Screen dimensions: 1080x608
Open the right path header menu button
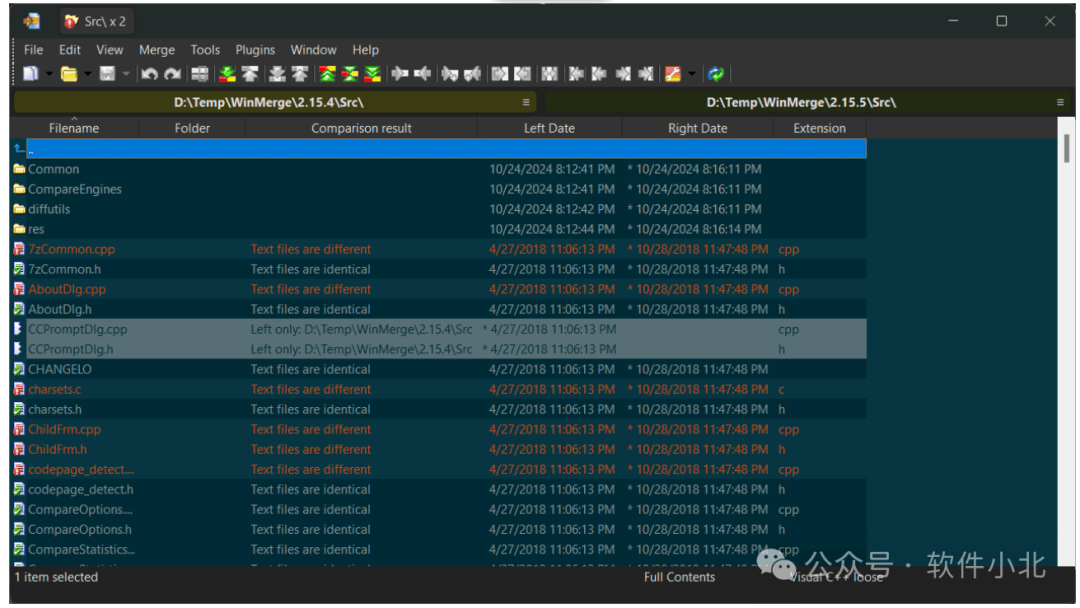click(1060, 103)
